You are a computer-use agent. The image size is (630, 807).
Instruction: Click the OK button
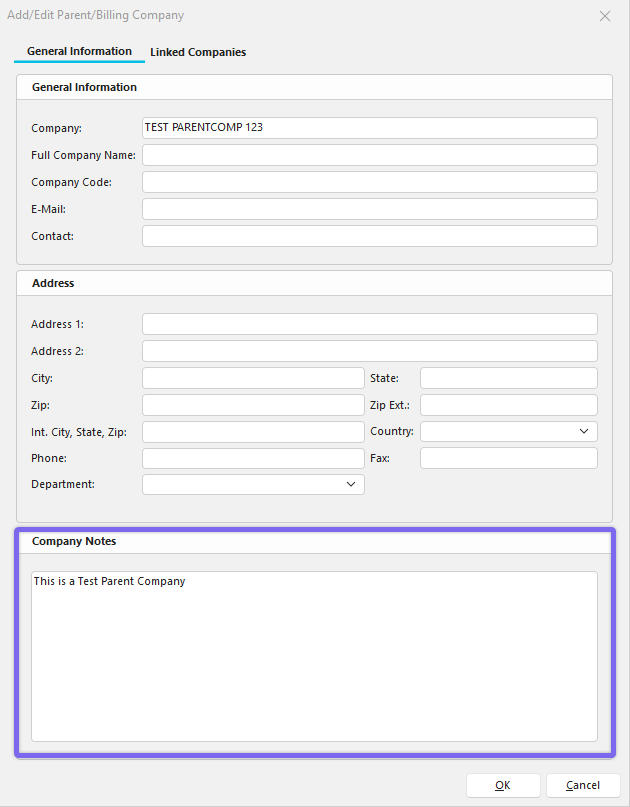[503, 785]
